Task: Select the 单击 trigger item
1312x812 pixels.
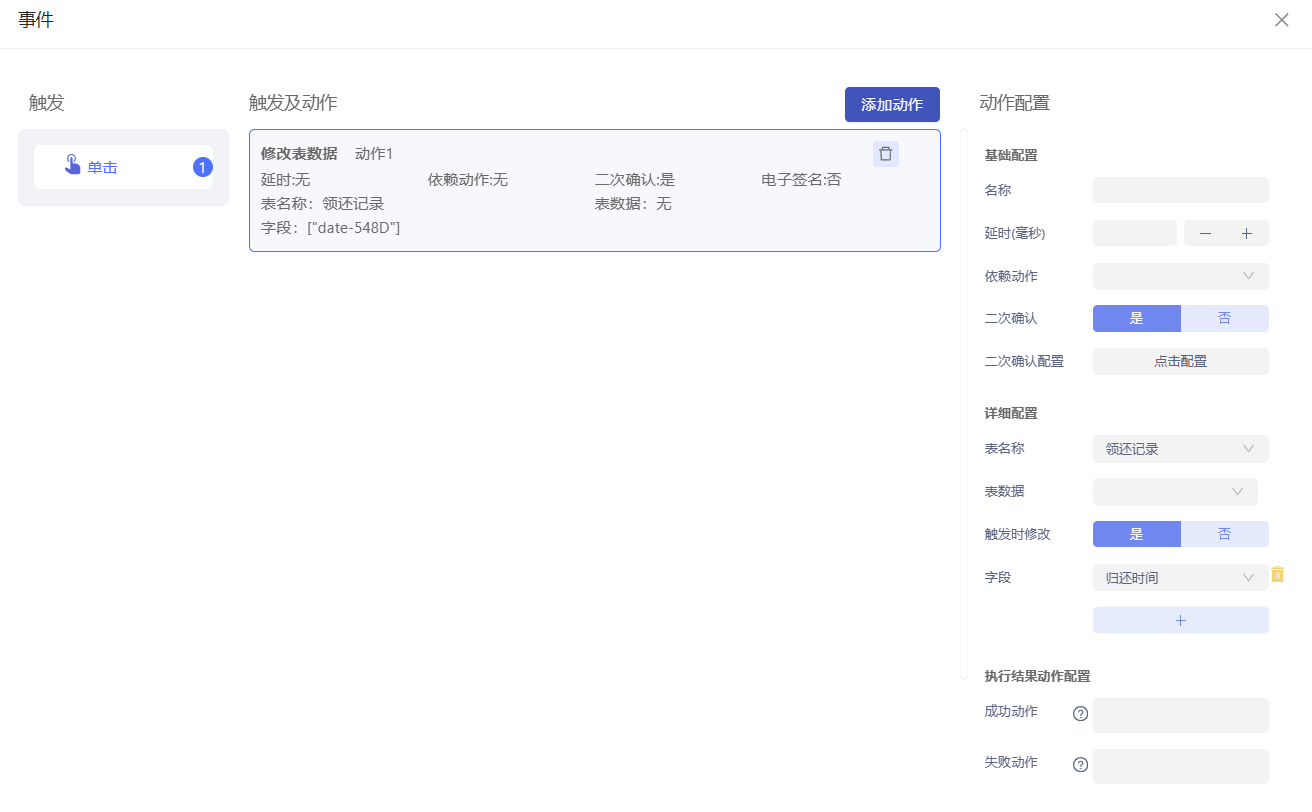Action: [x=124, y=167]
